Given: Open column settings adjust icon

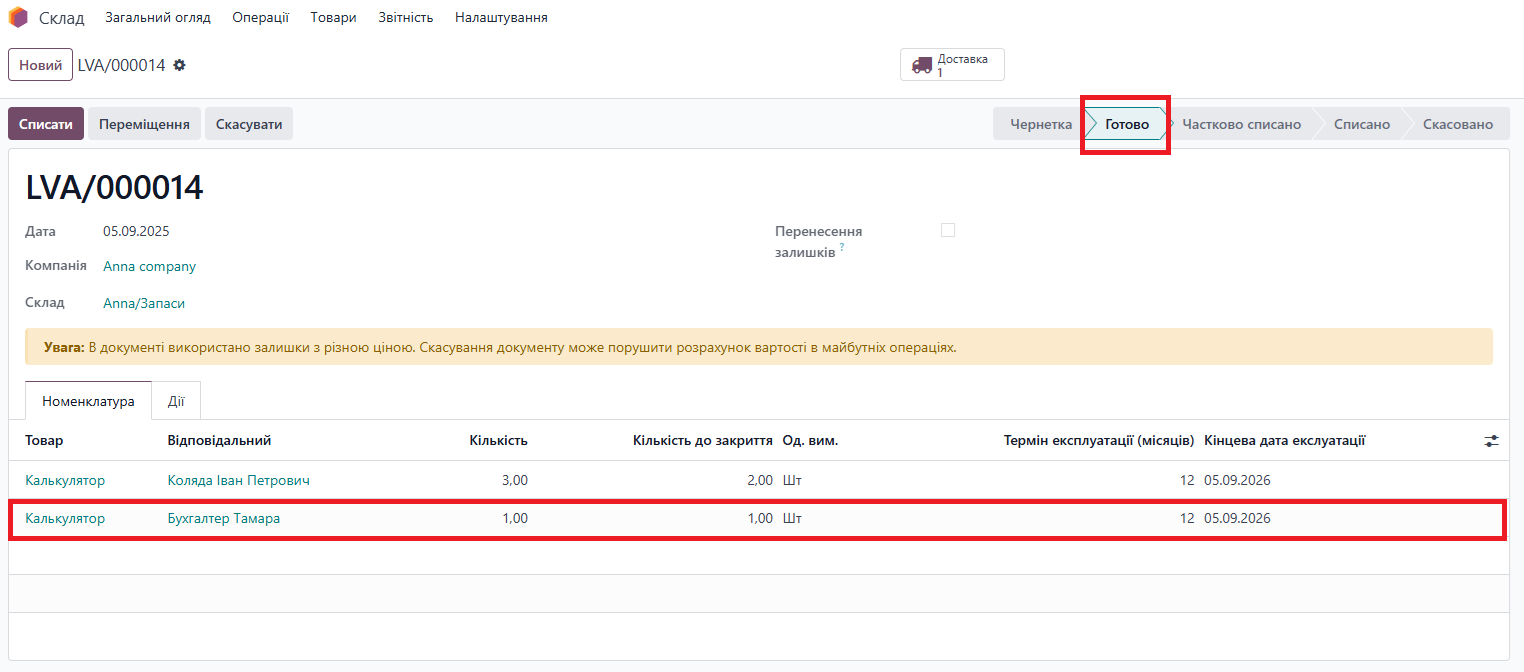Looking at the screenshot, I should click(x=1491, y=441).
